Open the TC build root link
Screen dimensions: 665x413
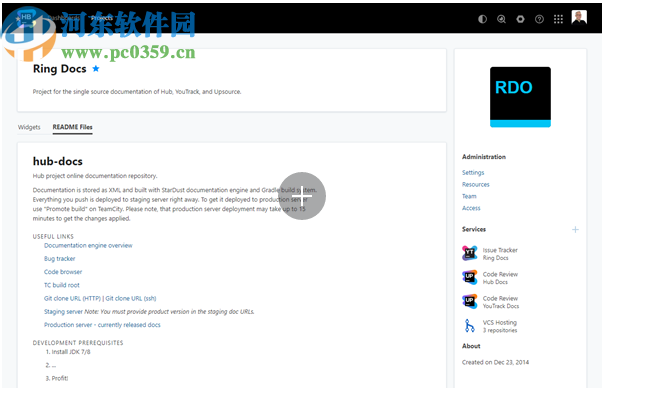[x=61, y=285]
